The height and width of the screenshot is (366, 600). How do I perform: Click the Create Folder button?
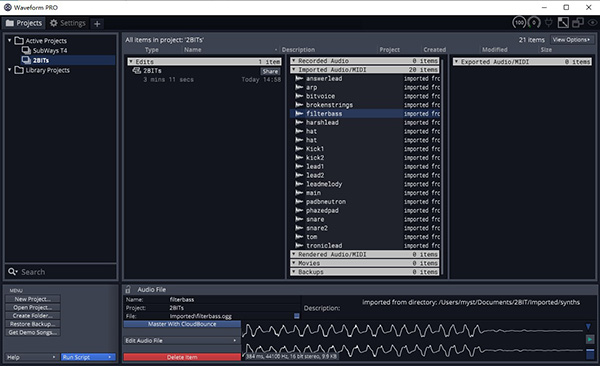33,316
